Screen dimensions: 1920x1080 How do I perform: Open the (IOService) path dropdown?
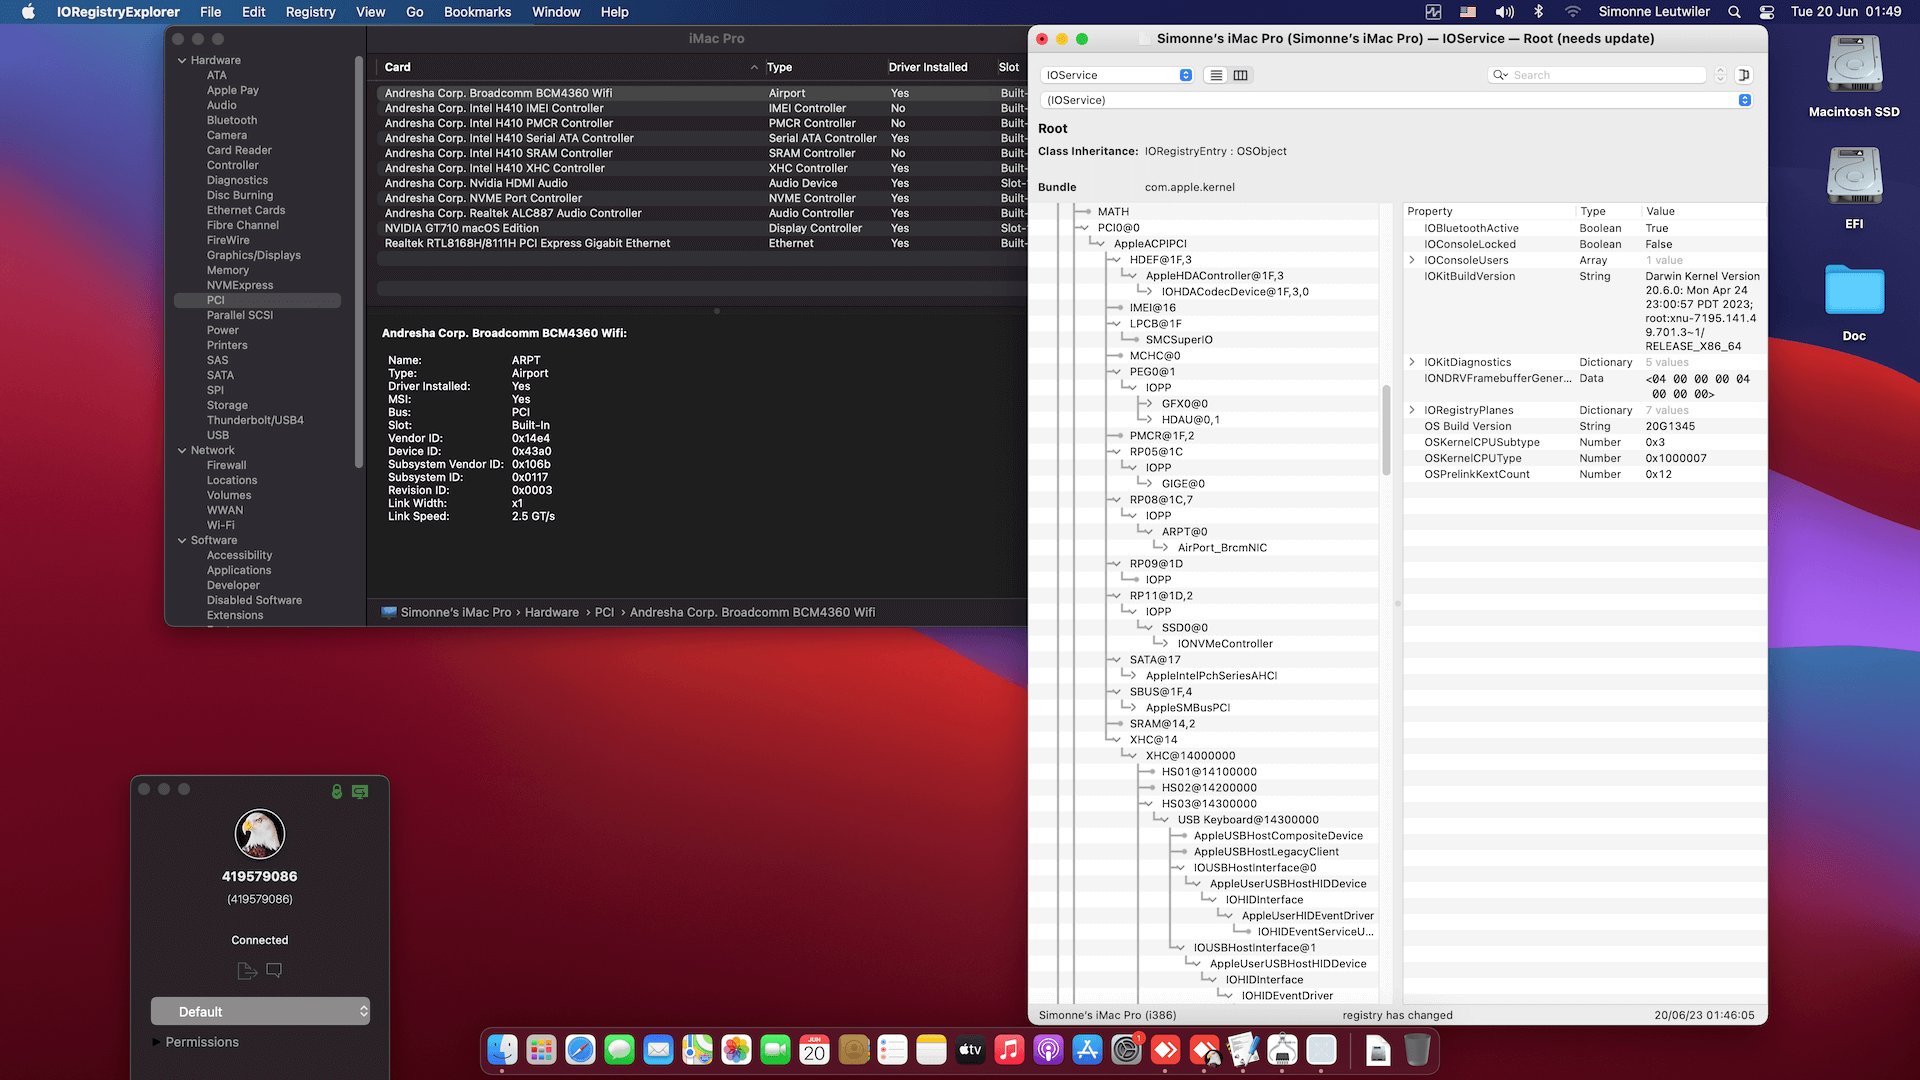1397,100
